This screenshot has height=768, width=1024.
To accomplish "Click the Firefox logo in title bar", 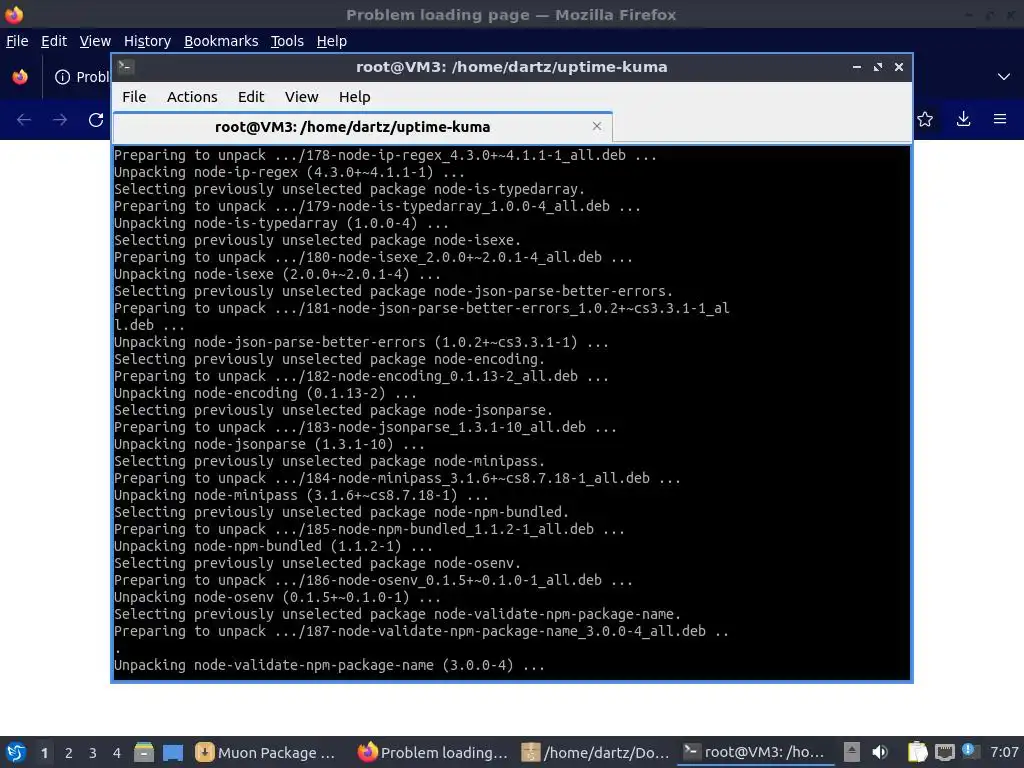I will tap(14, 14).
